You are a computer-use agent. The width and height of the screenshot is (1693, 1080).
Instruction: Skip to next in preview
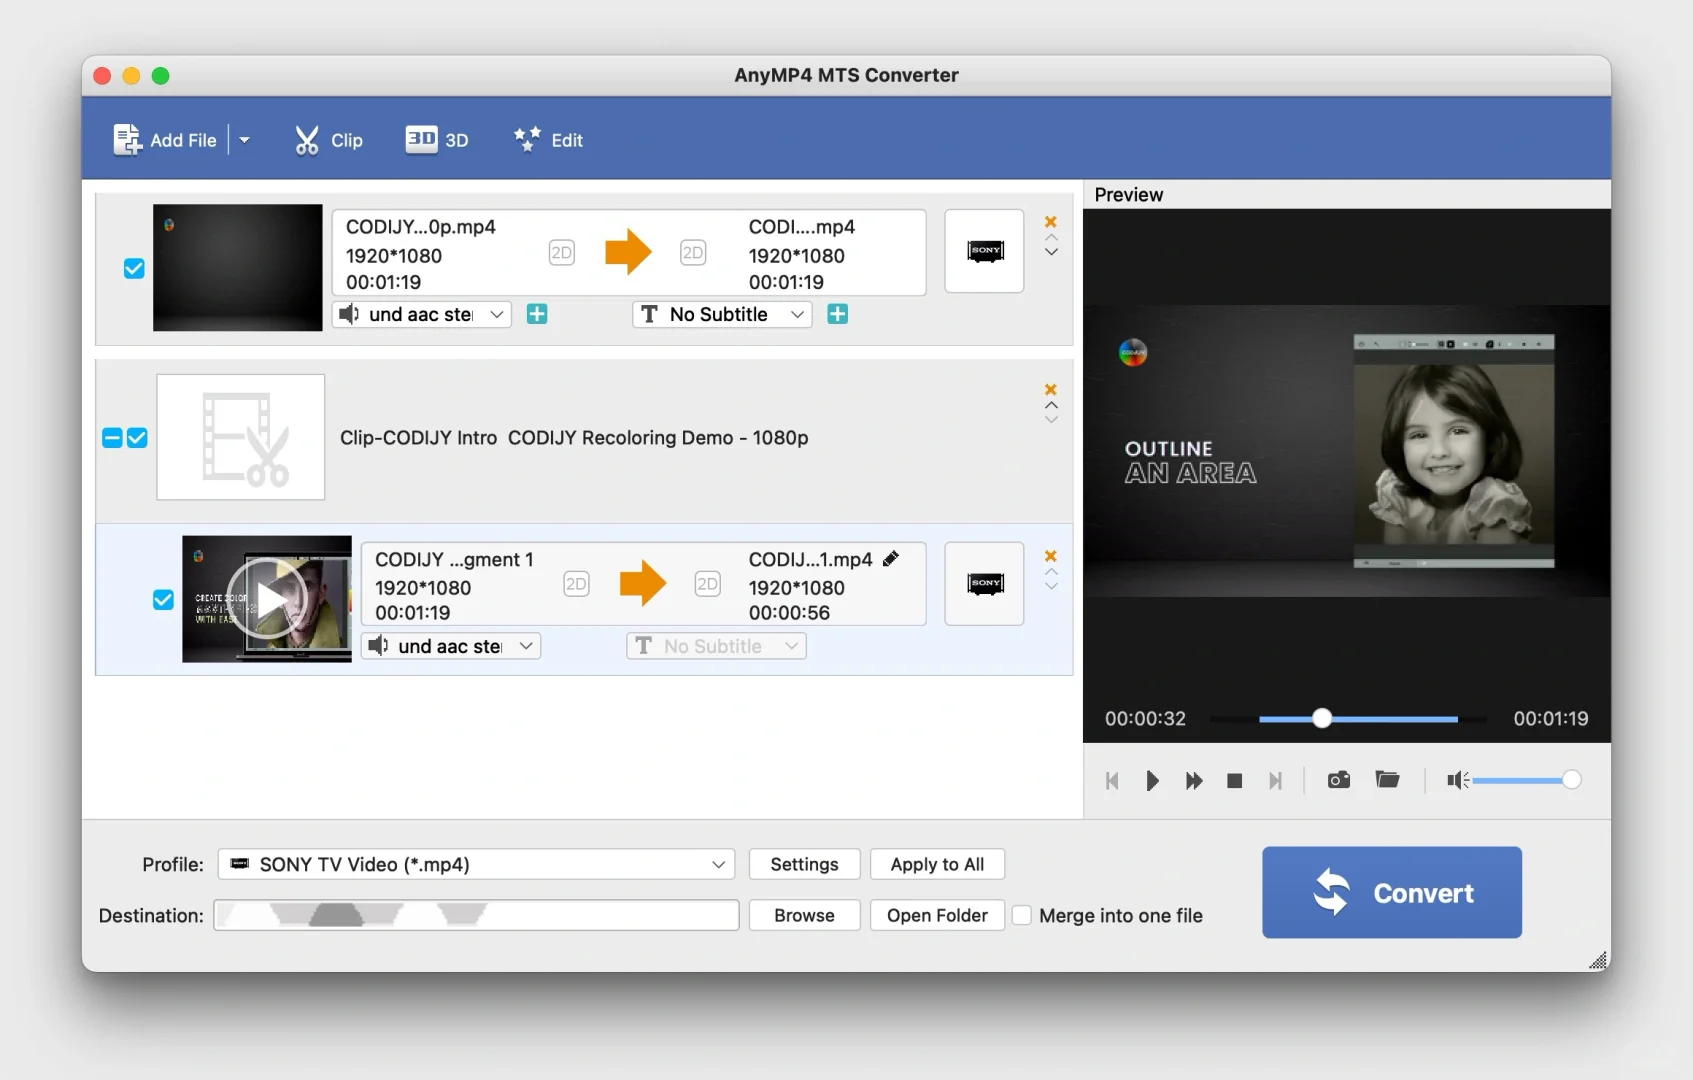(x=1275, y=781)
